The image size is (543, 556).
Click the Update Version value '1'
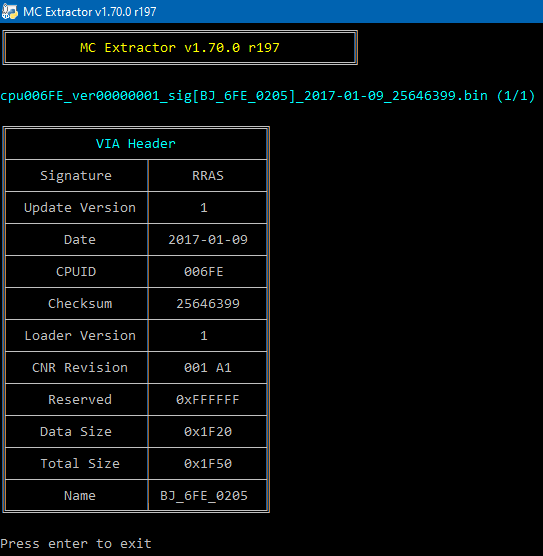[204, 208]
